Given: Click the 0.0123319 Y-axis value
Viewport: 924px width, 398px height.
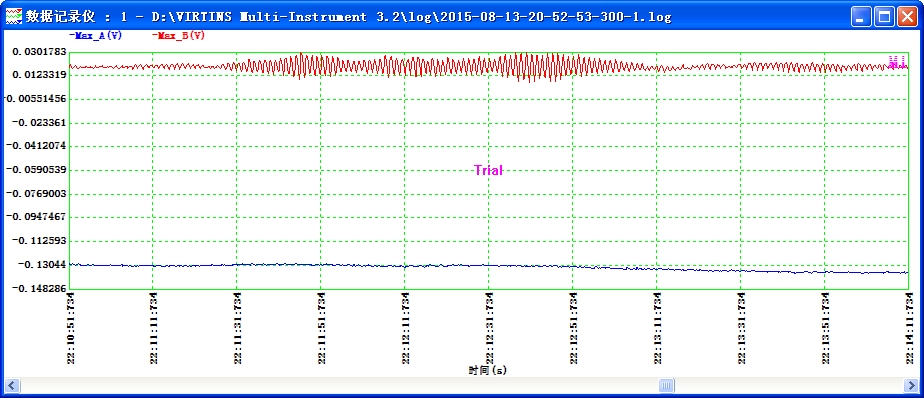Looking at the screenshot, I should 39,75.
